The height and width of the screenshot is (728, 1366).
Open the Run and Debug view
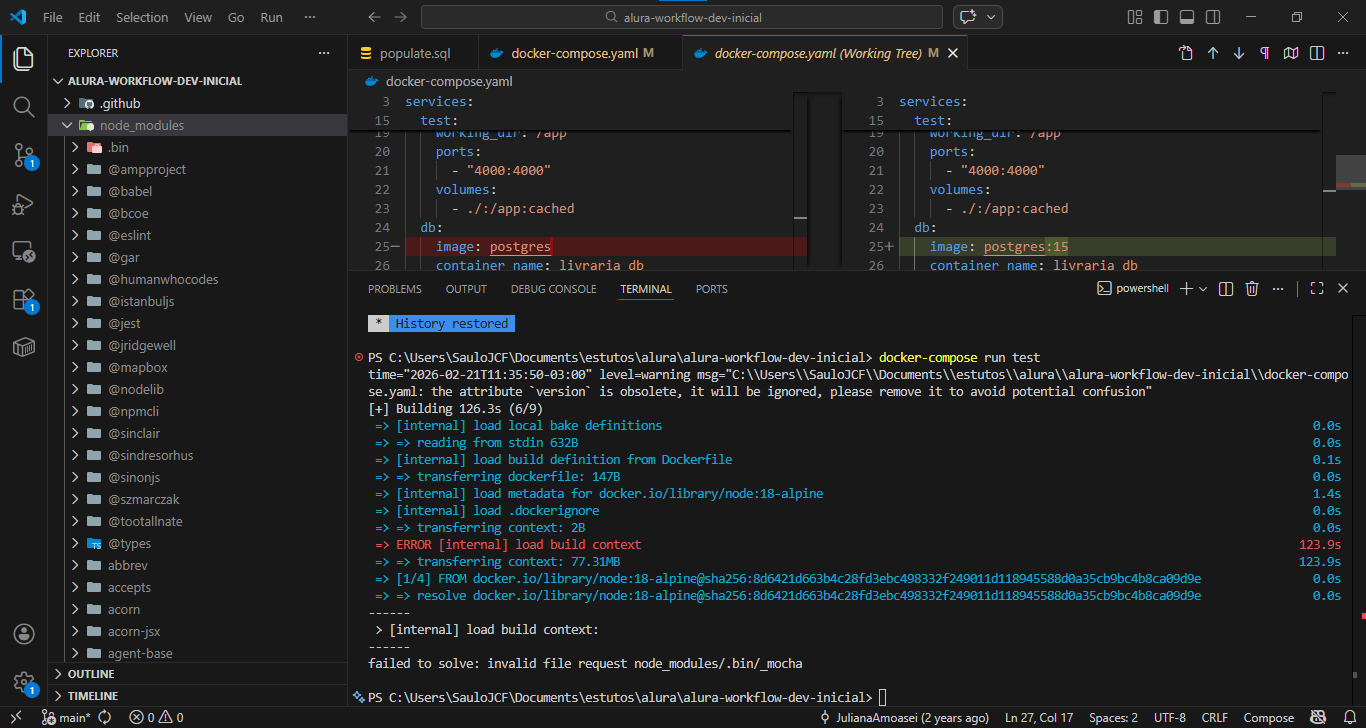(23, 204)
